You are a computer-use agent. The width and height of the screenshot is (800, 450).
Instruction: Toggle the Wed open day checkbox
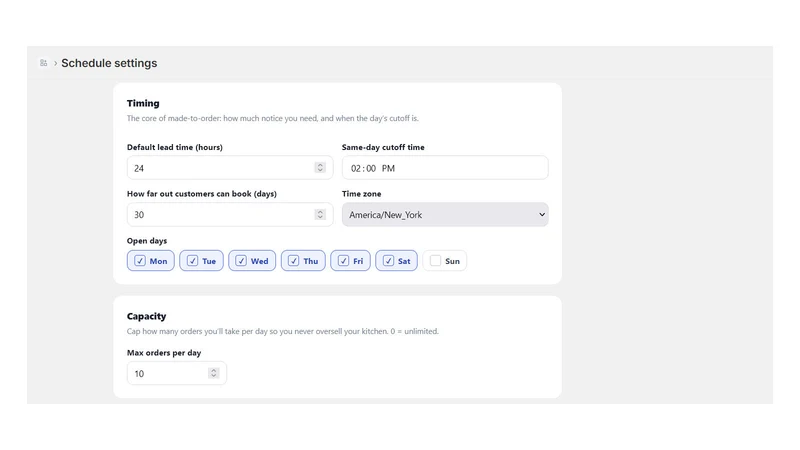pyautogui.click(x=241, y=261)
